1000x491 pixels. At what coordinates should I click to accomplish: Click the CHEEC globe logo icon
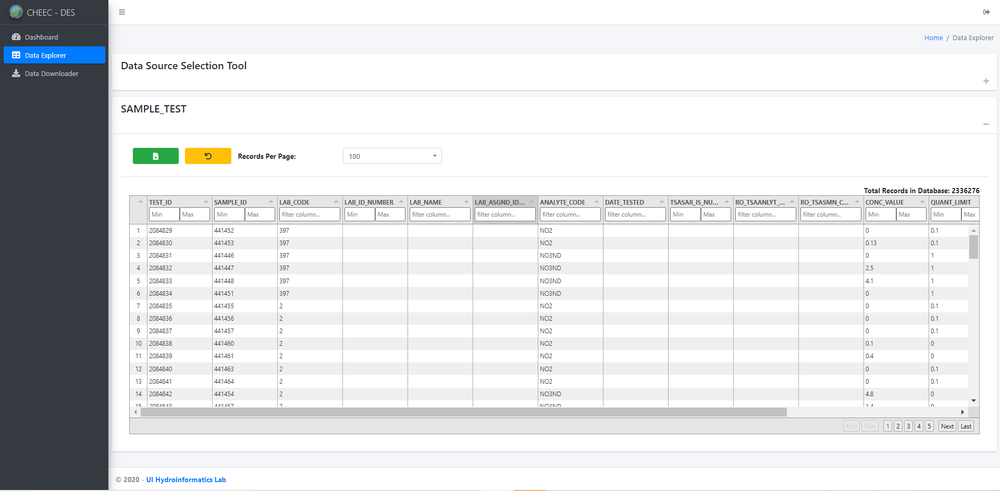point(15,12)
